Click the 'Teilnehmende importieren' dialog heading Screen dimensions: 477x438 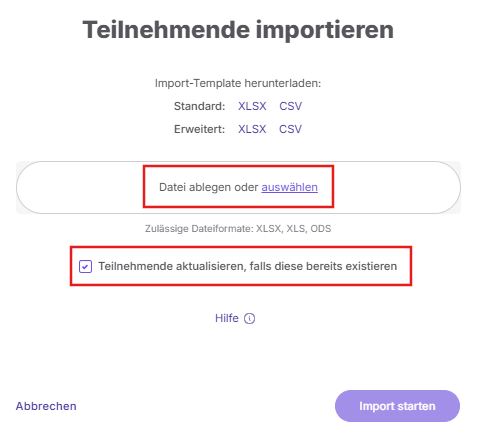click(238, 30)
